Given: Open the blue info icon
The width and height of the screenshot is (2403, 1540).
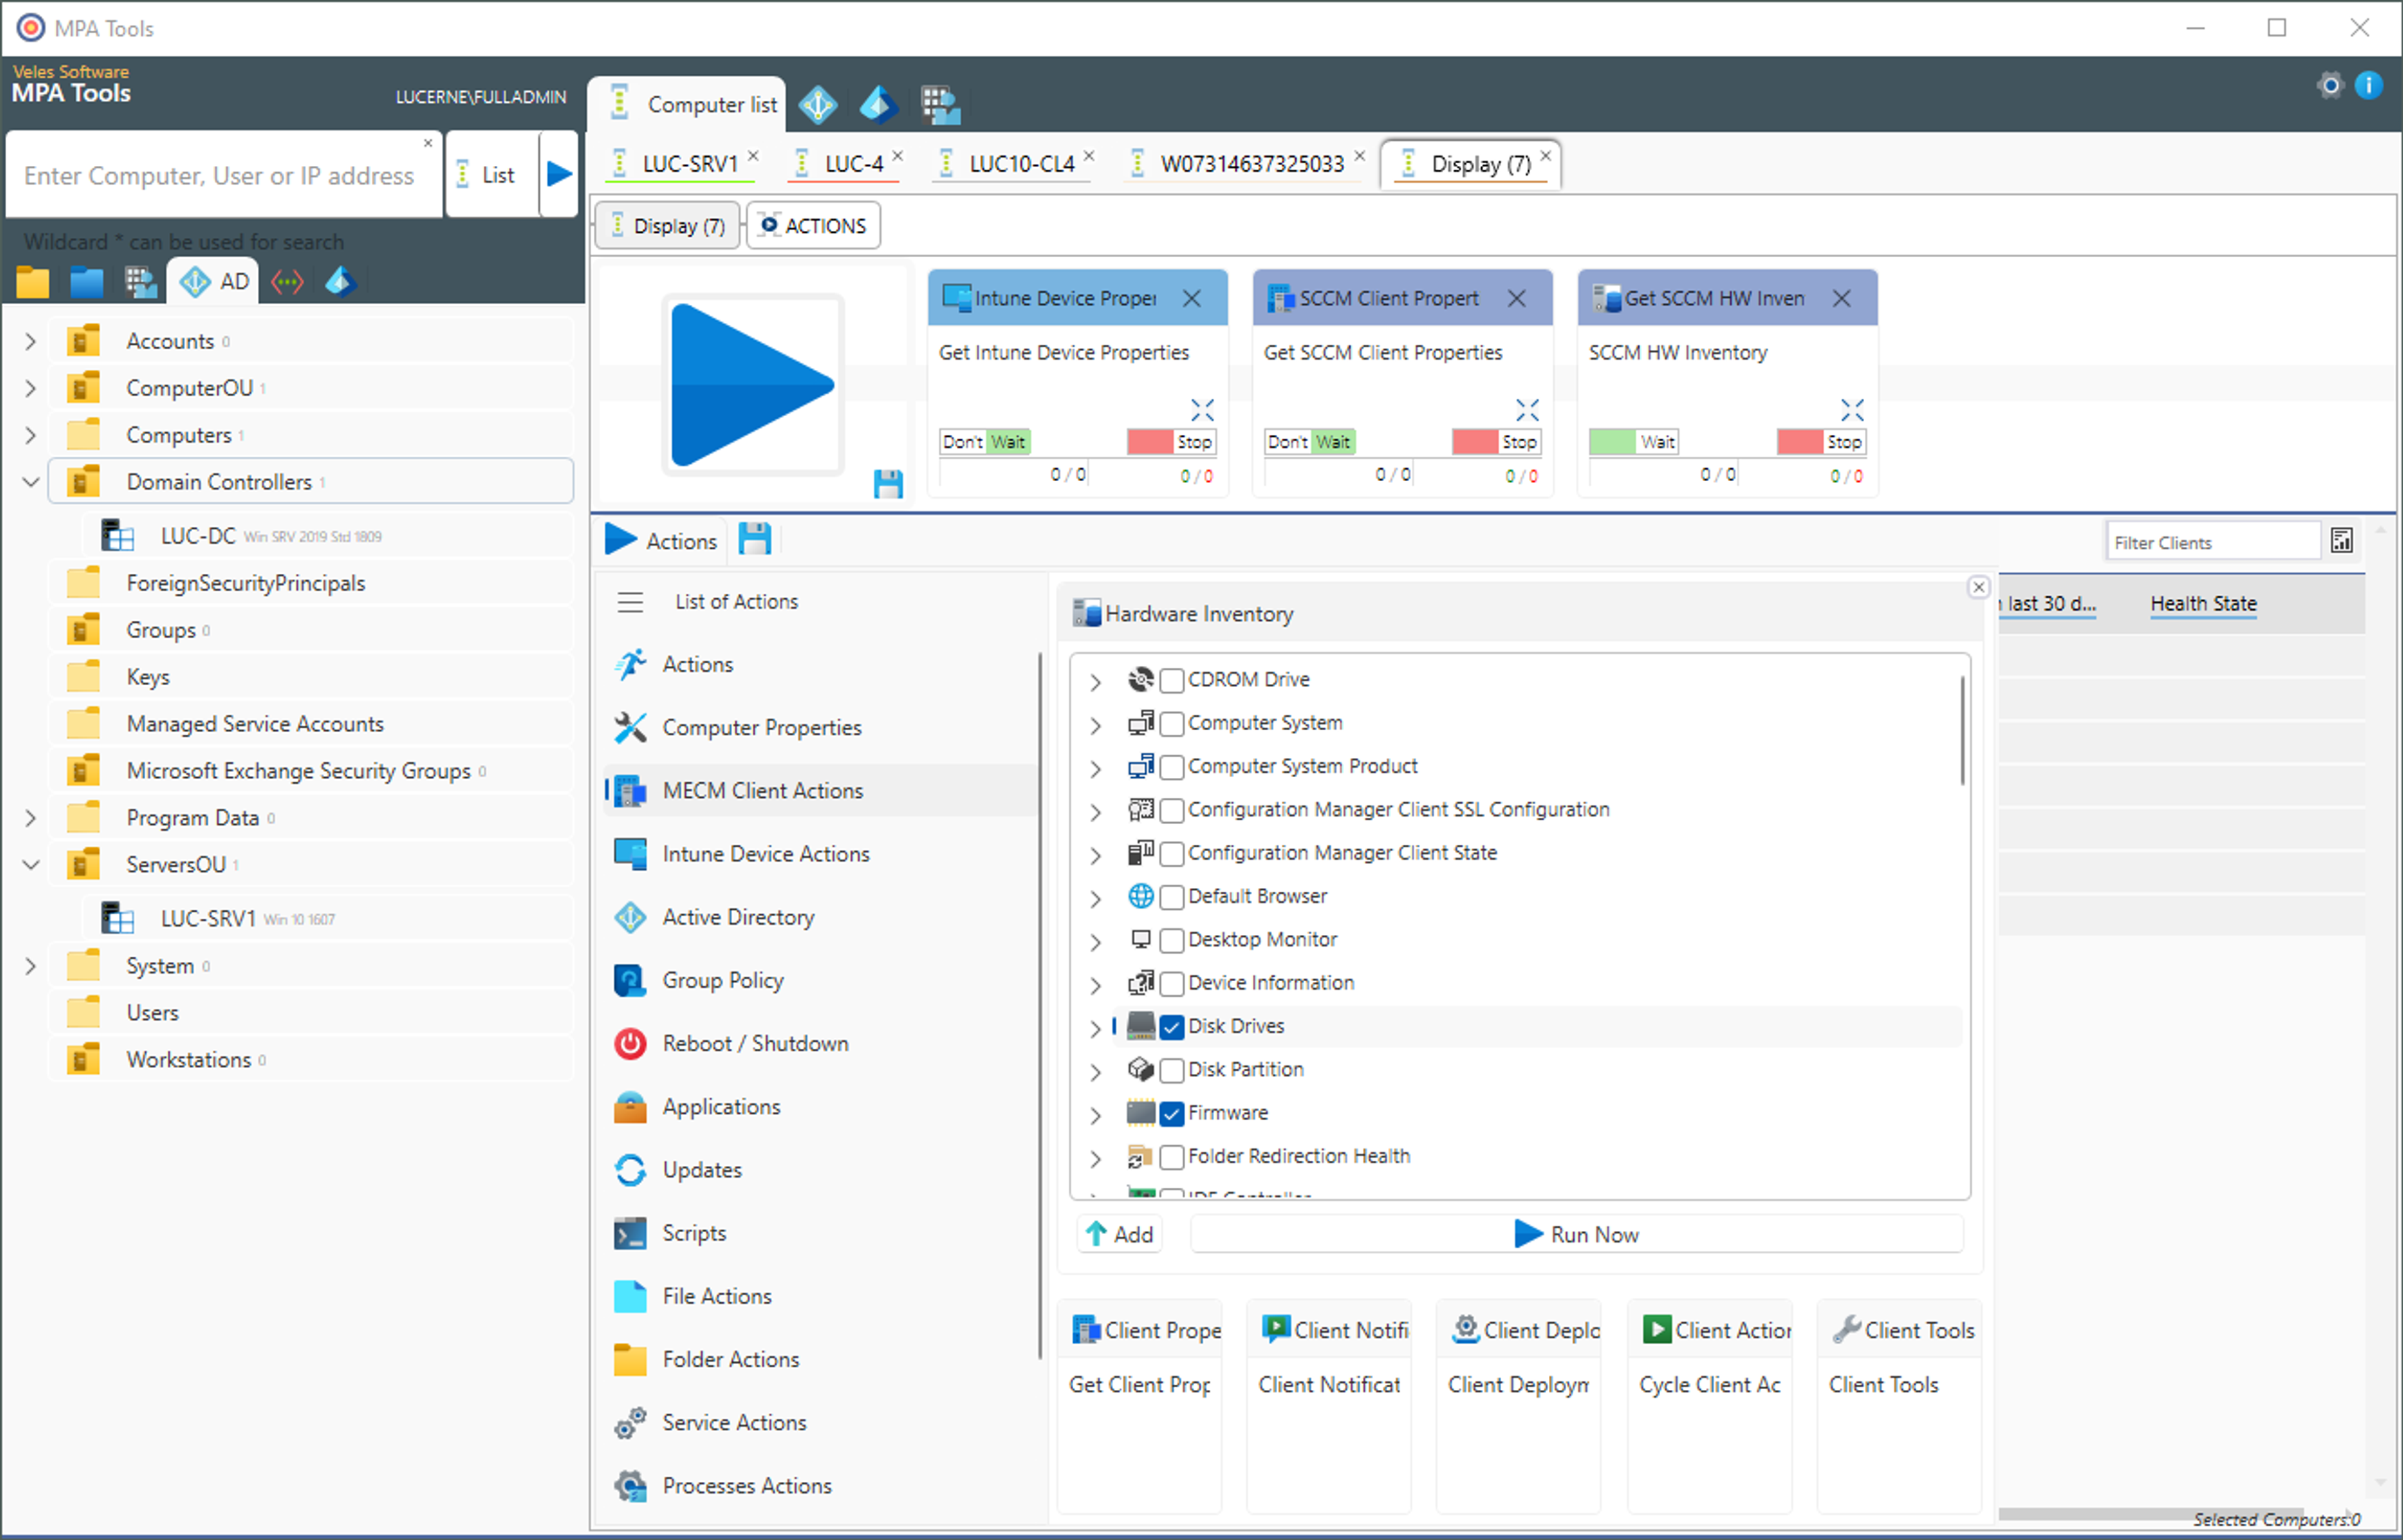Looking at the screenshot, I should [2368, 86].
